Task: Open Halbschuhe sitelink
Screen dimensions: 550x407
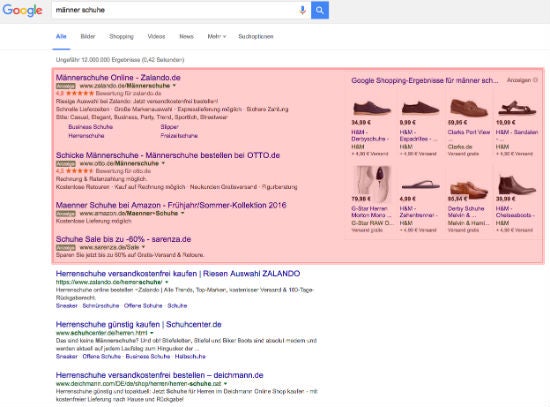Action: (190, 356)
